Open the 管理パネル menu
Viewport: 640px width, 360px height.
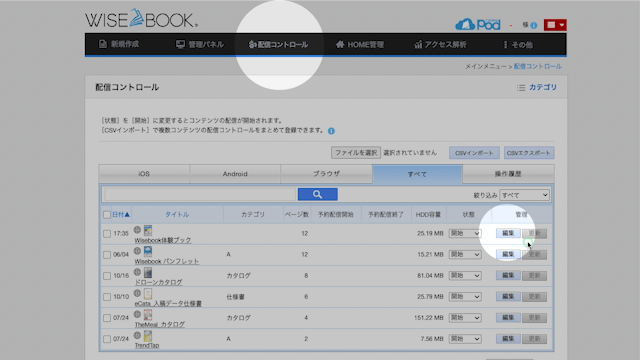pyautogui.click(x=200, y=44)
